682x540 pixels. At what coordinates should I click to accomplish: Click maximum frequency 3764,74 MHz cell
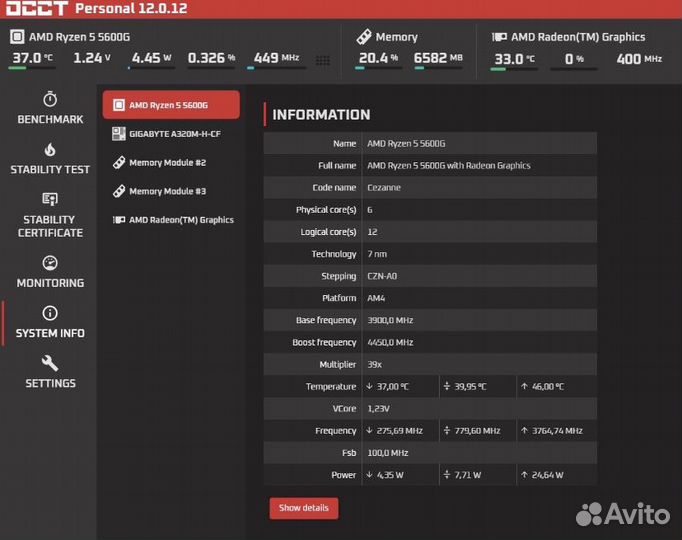point(557,431)
